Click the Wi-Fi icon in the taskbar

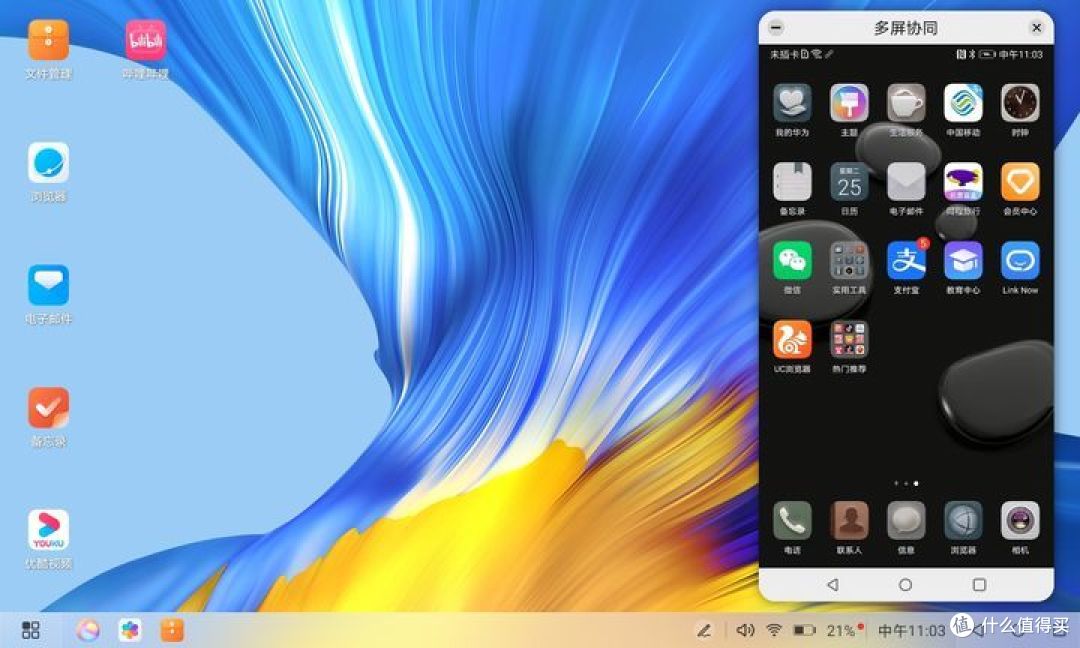click(774, 630)
